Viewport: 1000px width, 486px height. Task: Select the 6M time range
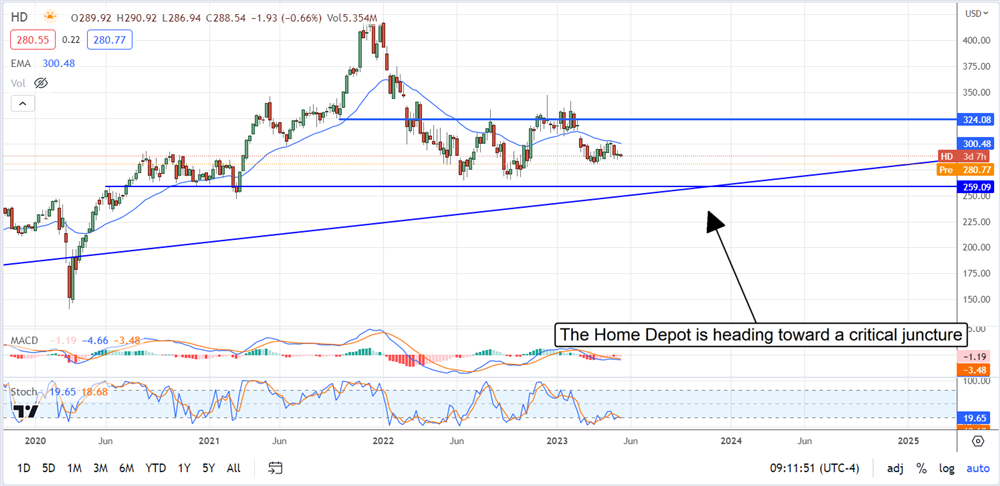(x=126, y=468)
